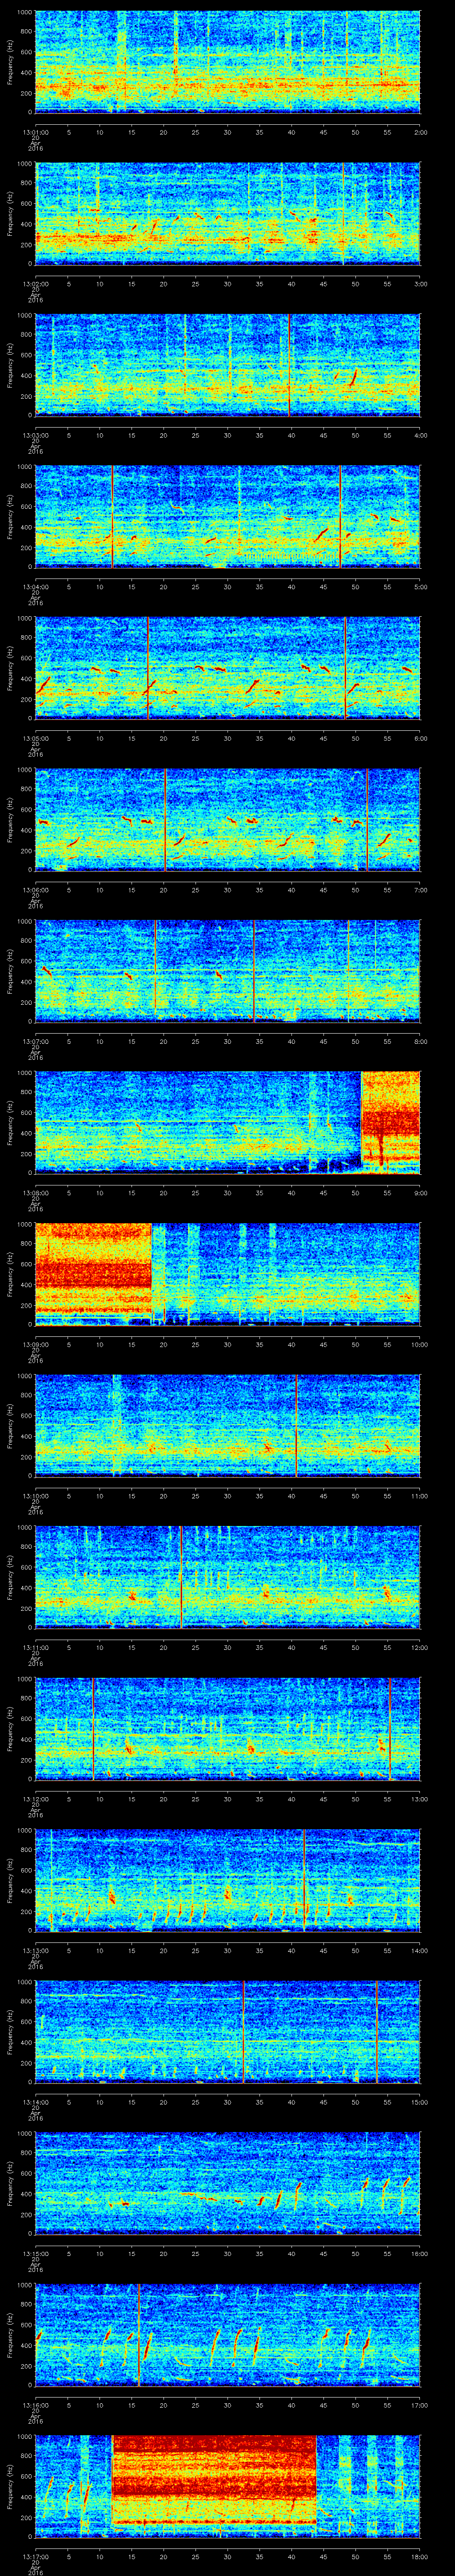
Task: Click the '13:03:00' time label
Action: click(x=36, y=434)
